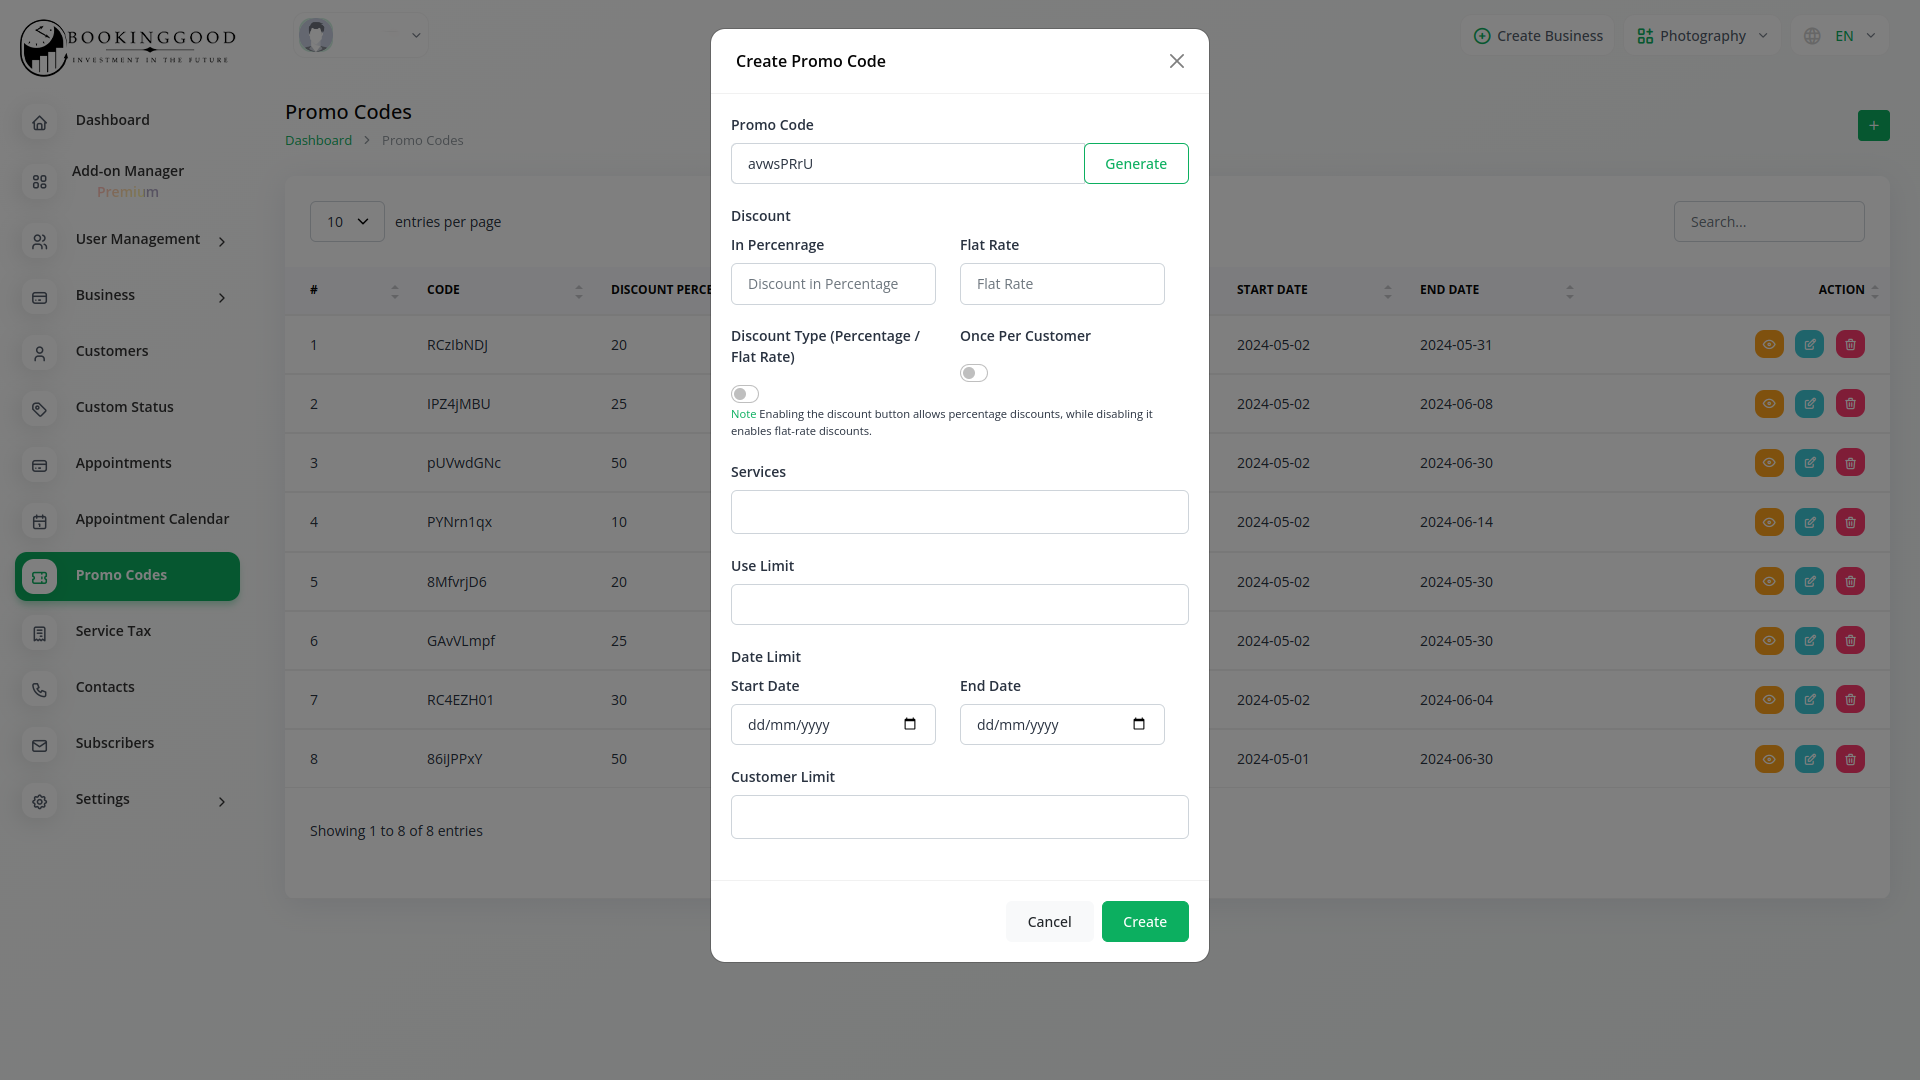1920x1080 pixels.
Task: Click the delete icon on row 6
Action: (x=1850, y=641)
